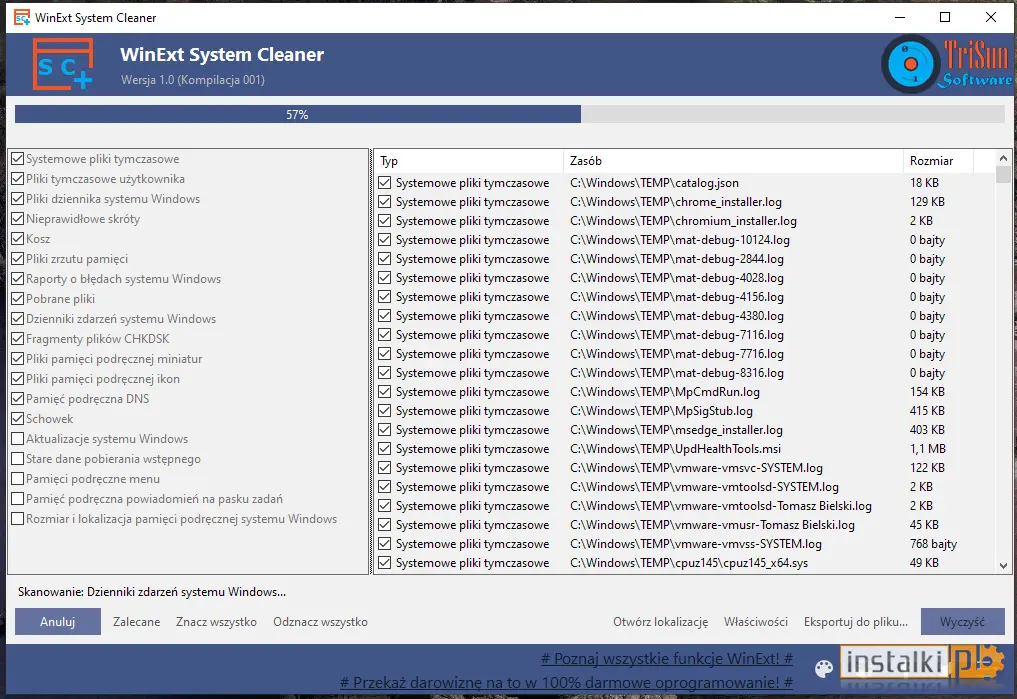Uncheck Pliki tymczasowe użytkownika category
1017x699 pixels.
(18, 179)
